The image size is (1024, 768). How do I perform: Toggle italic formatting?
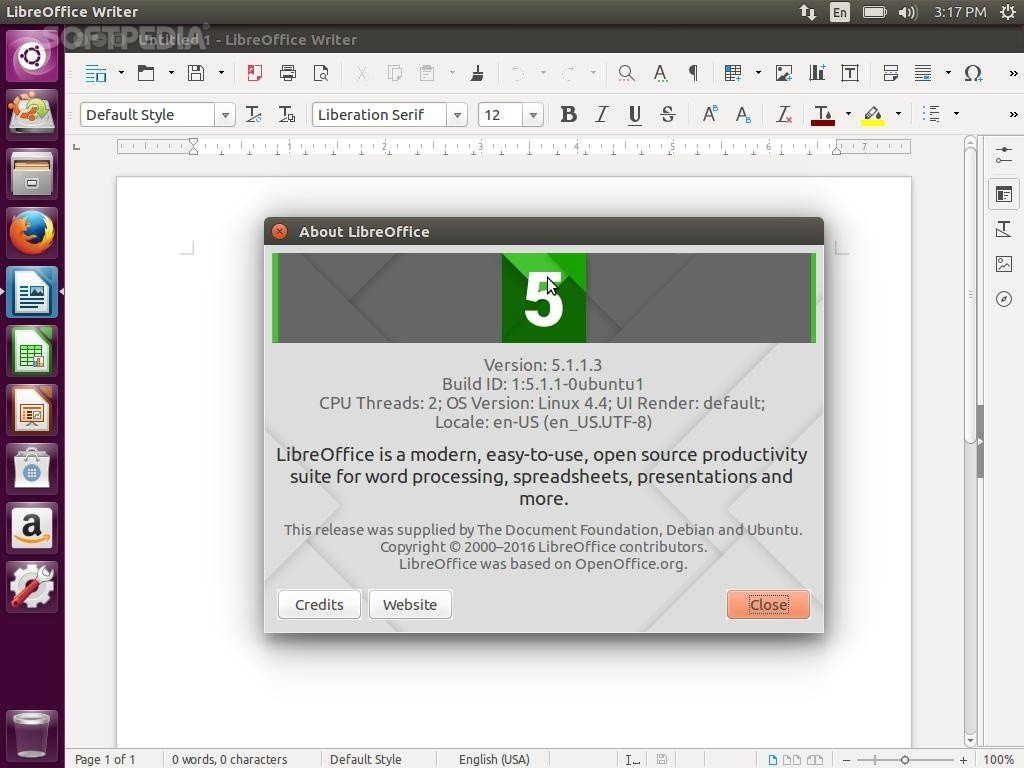601,115
